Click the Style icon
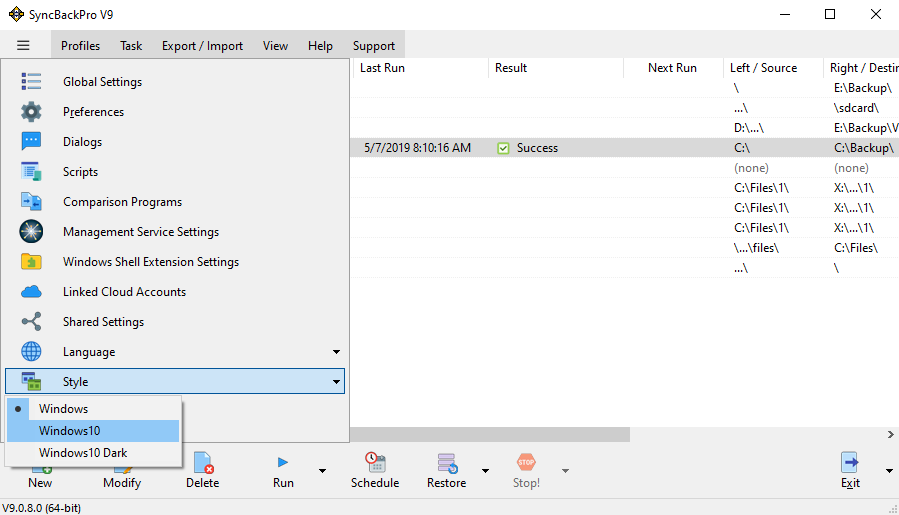 point(31,381)
